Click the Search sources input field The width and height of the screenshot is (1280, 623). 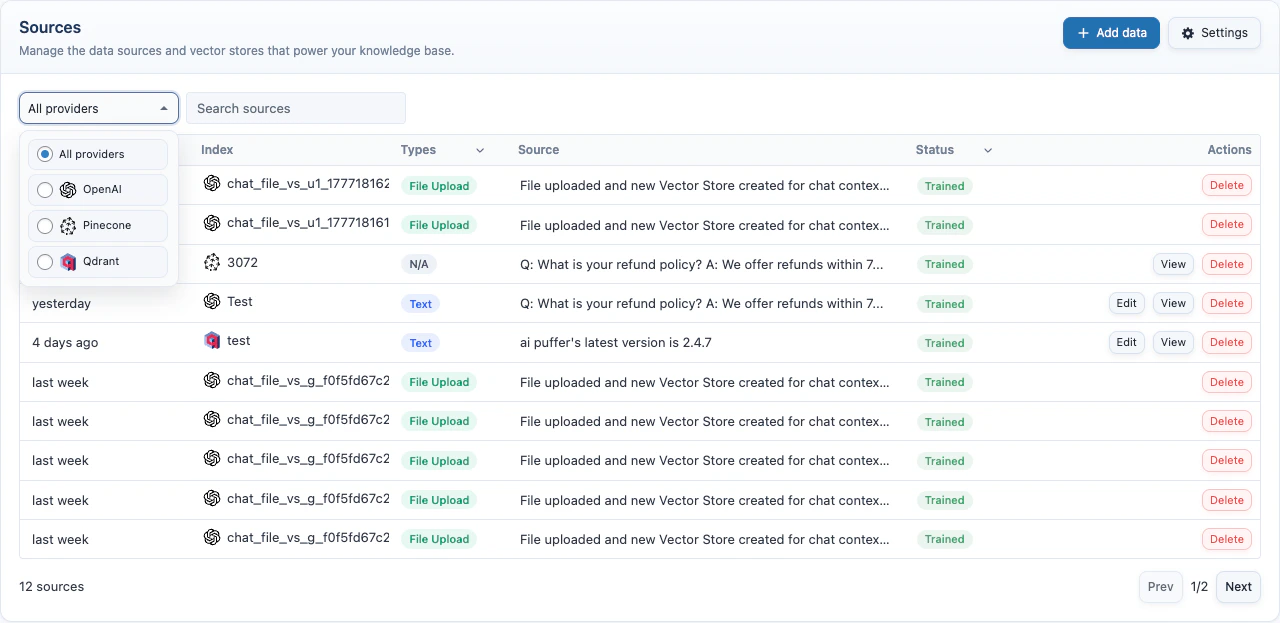point(295,107)
